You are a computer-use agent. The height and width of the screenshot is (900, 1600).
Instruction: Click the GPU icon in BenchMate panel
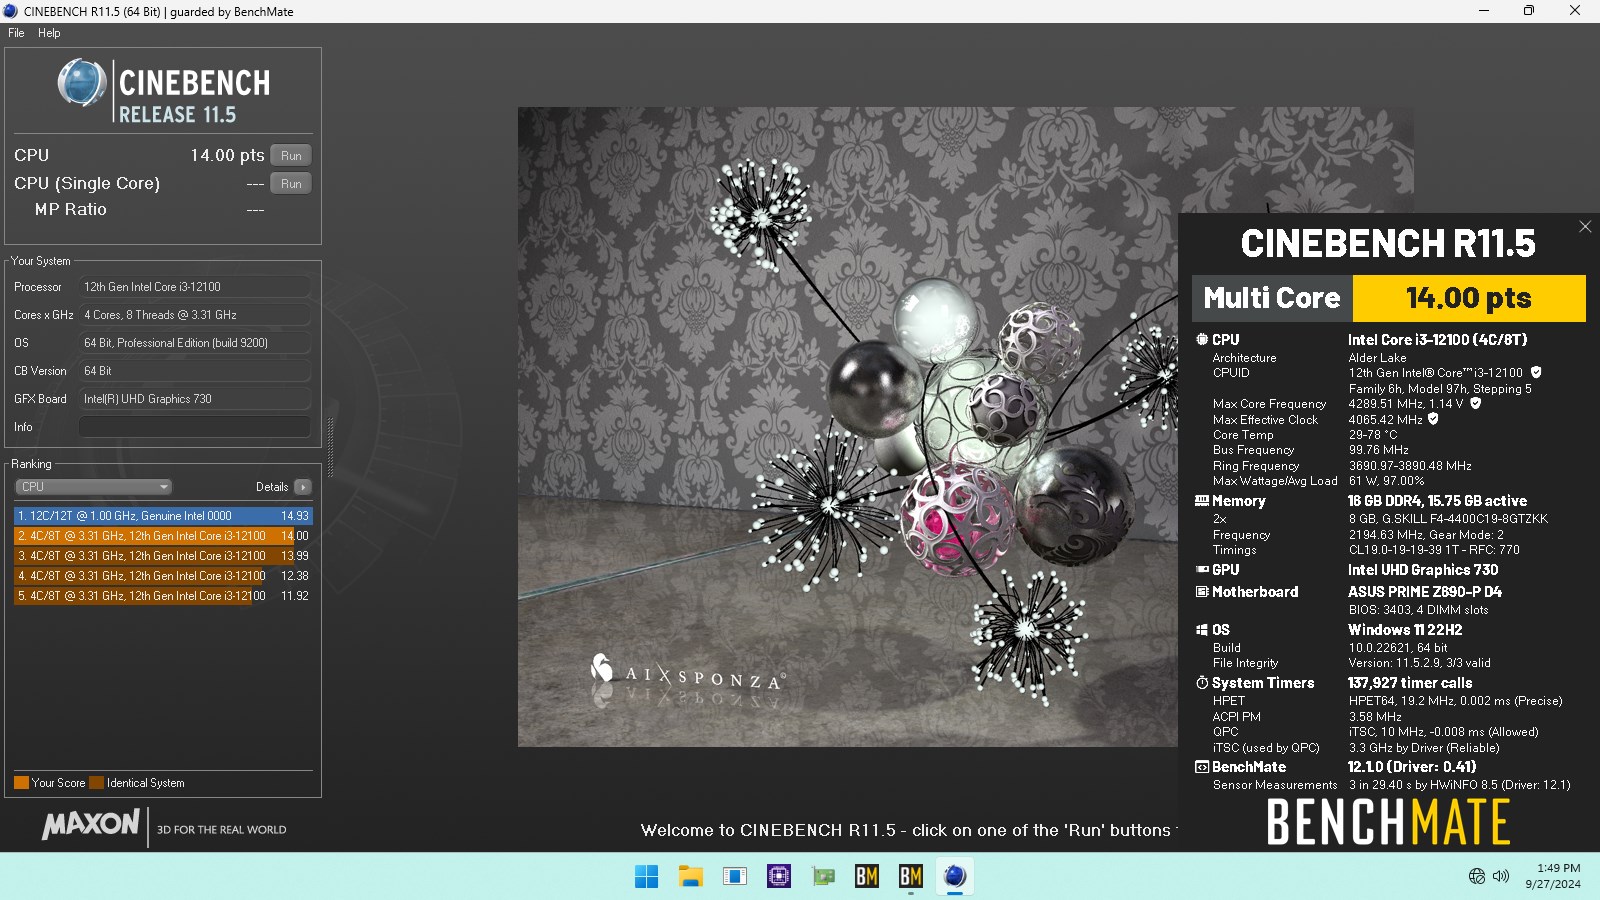1202,570
